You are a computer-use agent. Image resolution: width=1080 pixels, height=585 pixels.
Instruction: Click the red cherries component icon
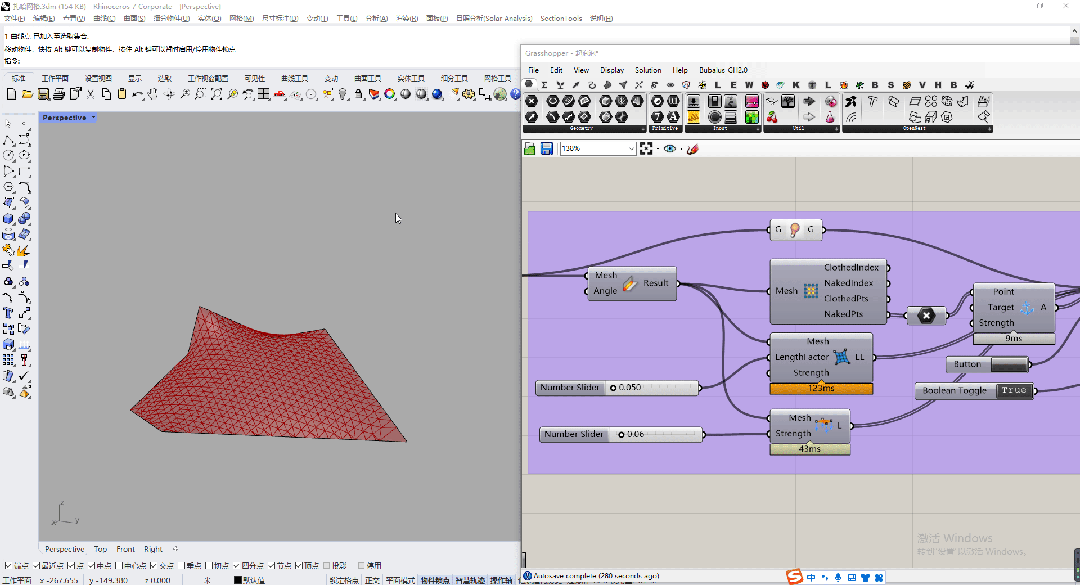click(771, 117)
